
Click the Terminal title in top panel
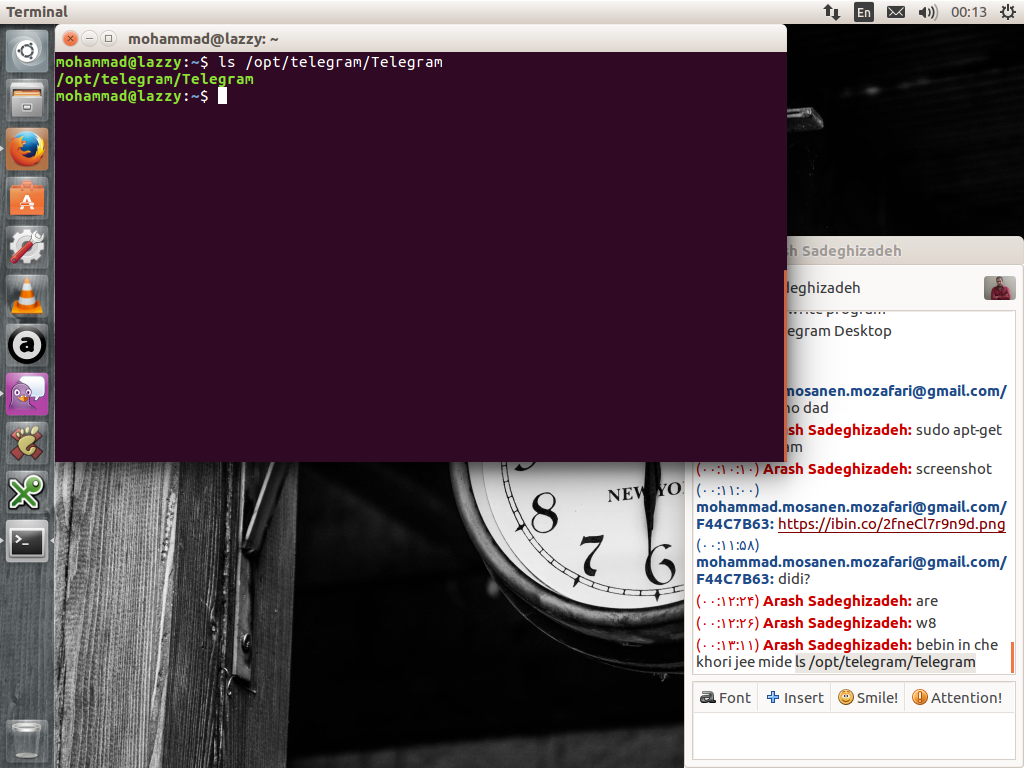(37, 12)
